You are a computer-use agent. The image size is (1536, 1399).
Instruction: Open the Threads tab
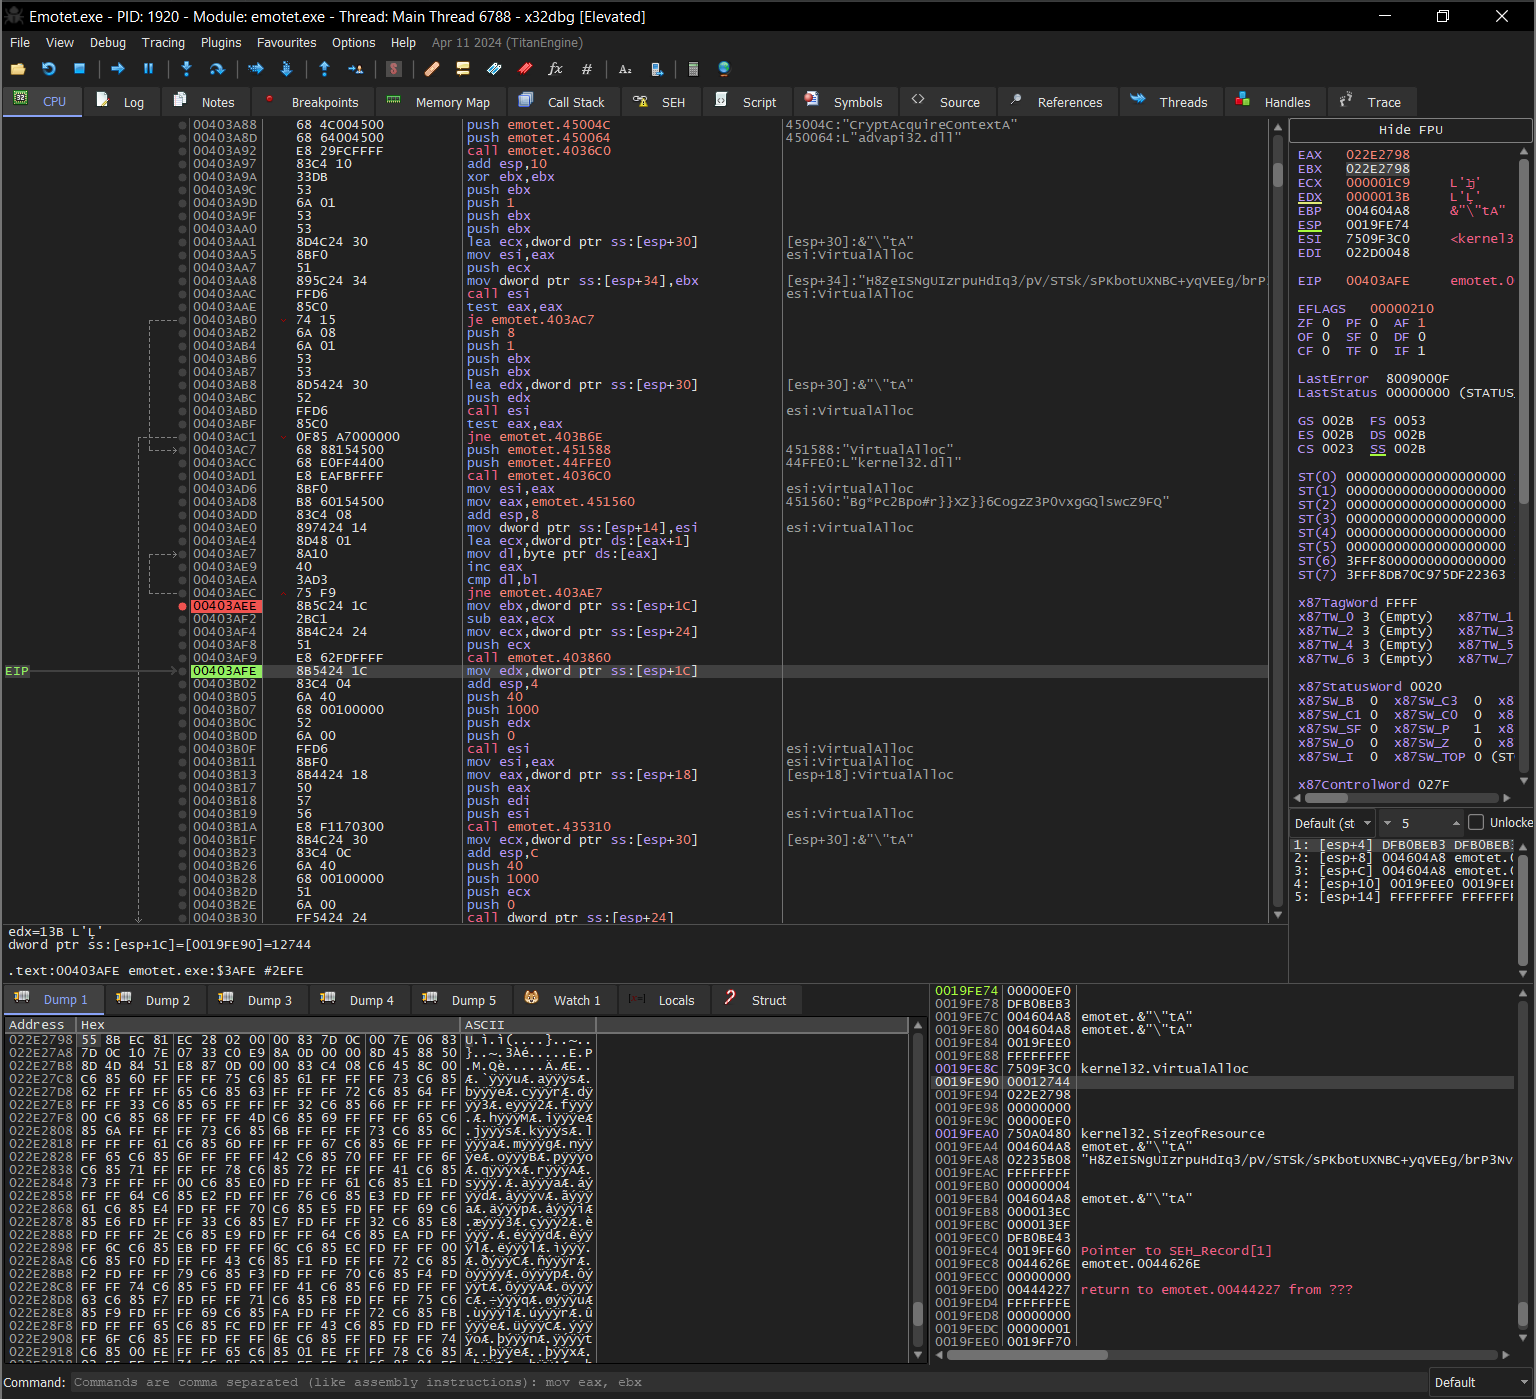(1169, 102)
